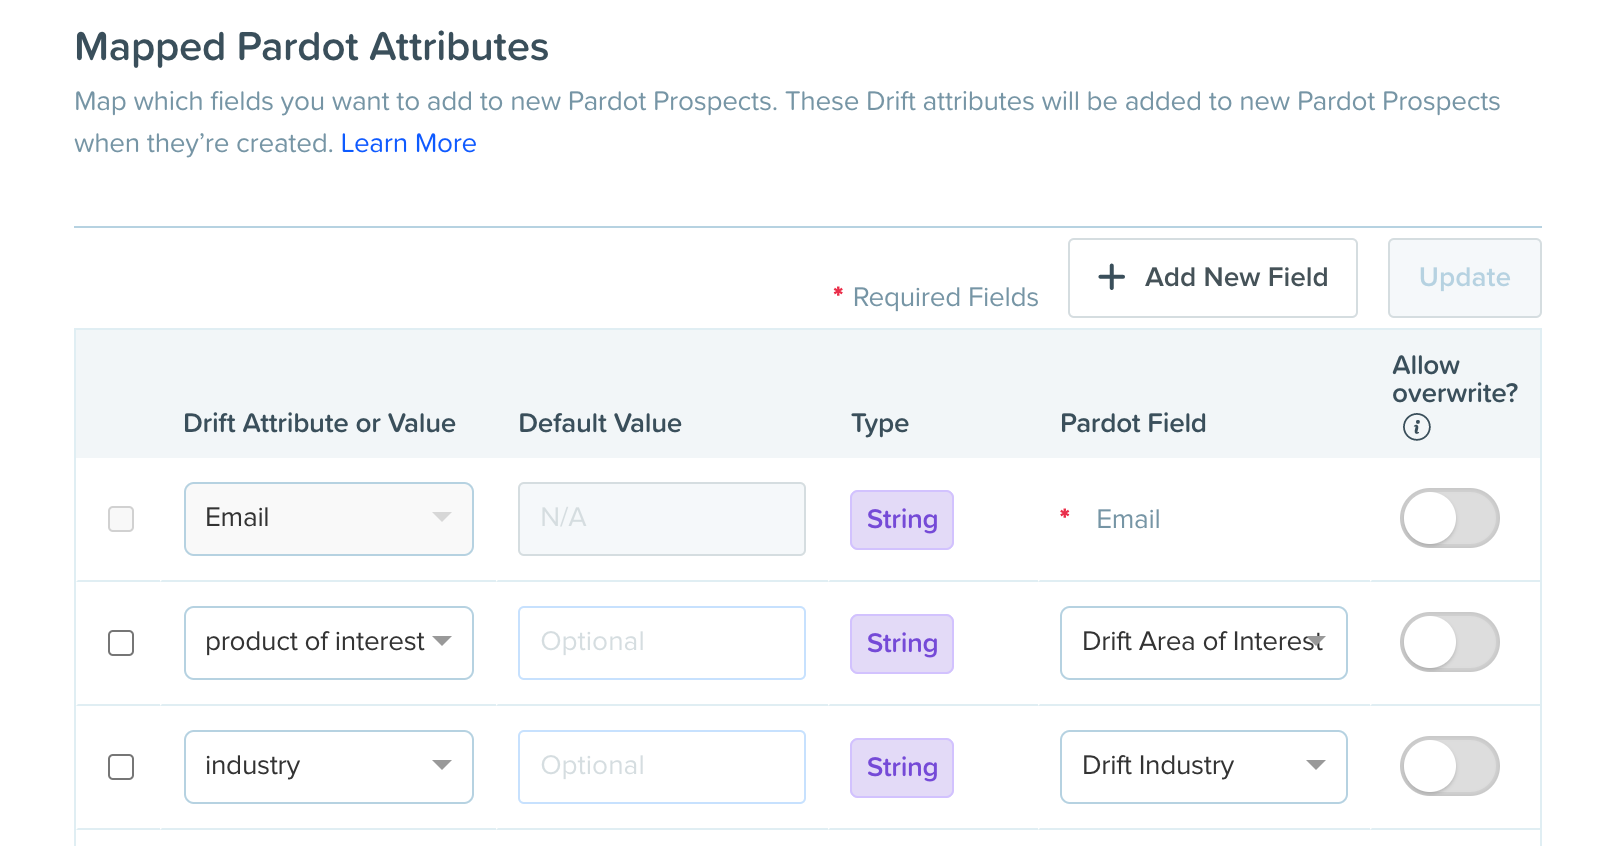This screenshot has height=846, width=1600.
Task: Click the plus icon in Add New Field
Action: click(1111, 277)
